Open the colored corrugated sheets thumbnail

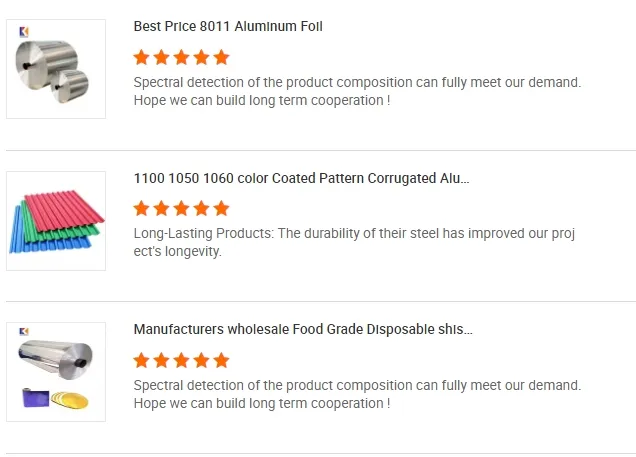(56, 221)
